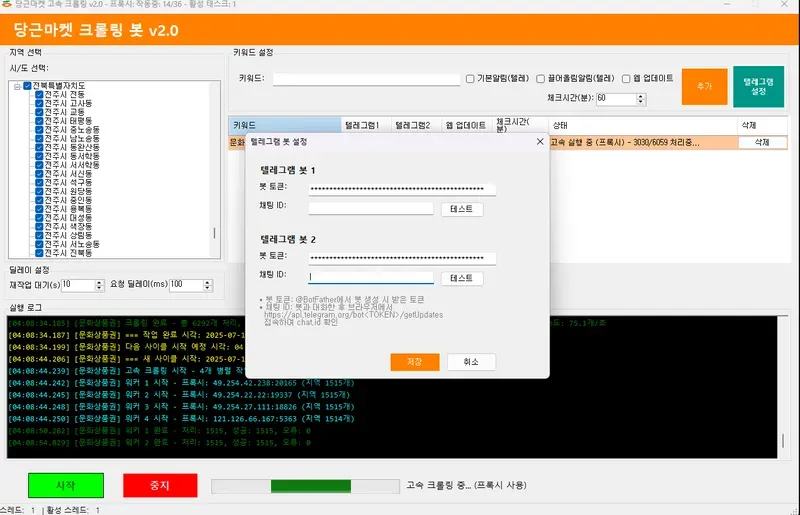800x515 pixels.
Task: Select the 전주시 대성동 tree row
Action: click(68, 218)
